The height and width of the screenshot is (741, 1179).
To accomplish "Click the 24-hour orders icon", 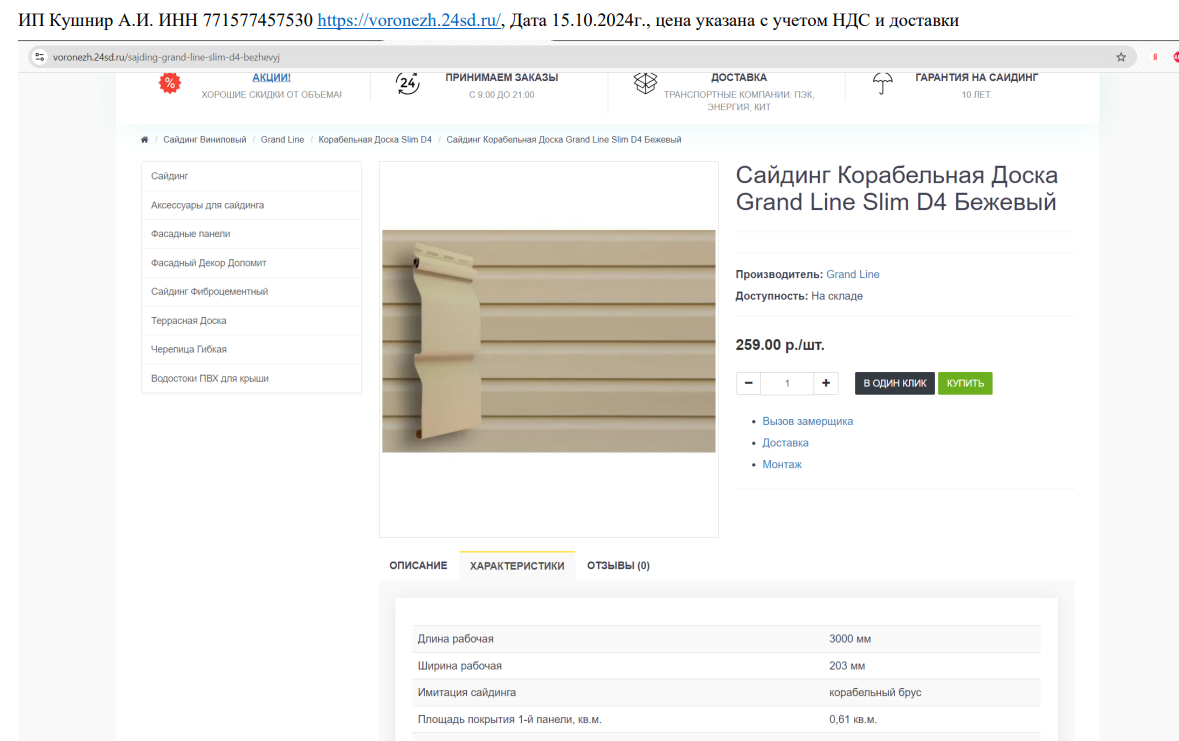I will (408, 84).
